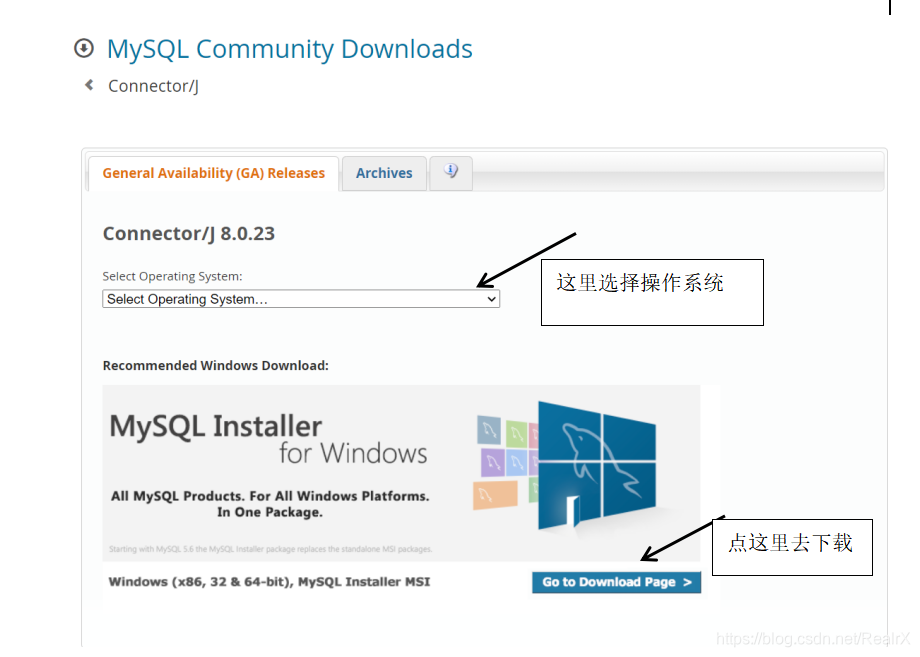Image resolution: width=920 pixels, height=657 pixels.
Task: Go back via the Connector/J breadcrumb
Action: point(153,86)
